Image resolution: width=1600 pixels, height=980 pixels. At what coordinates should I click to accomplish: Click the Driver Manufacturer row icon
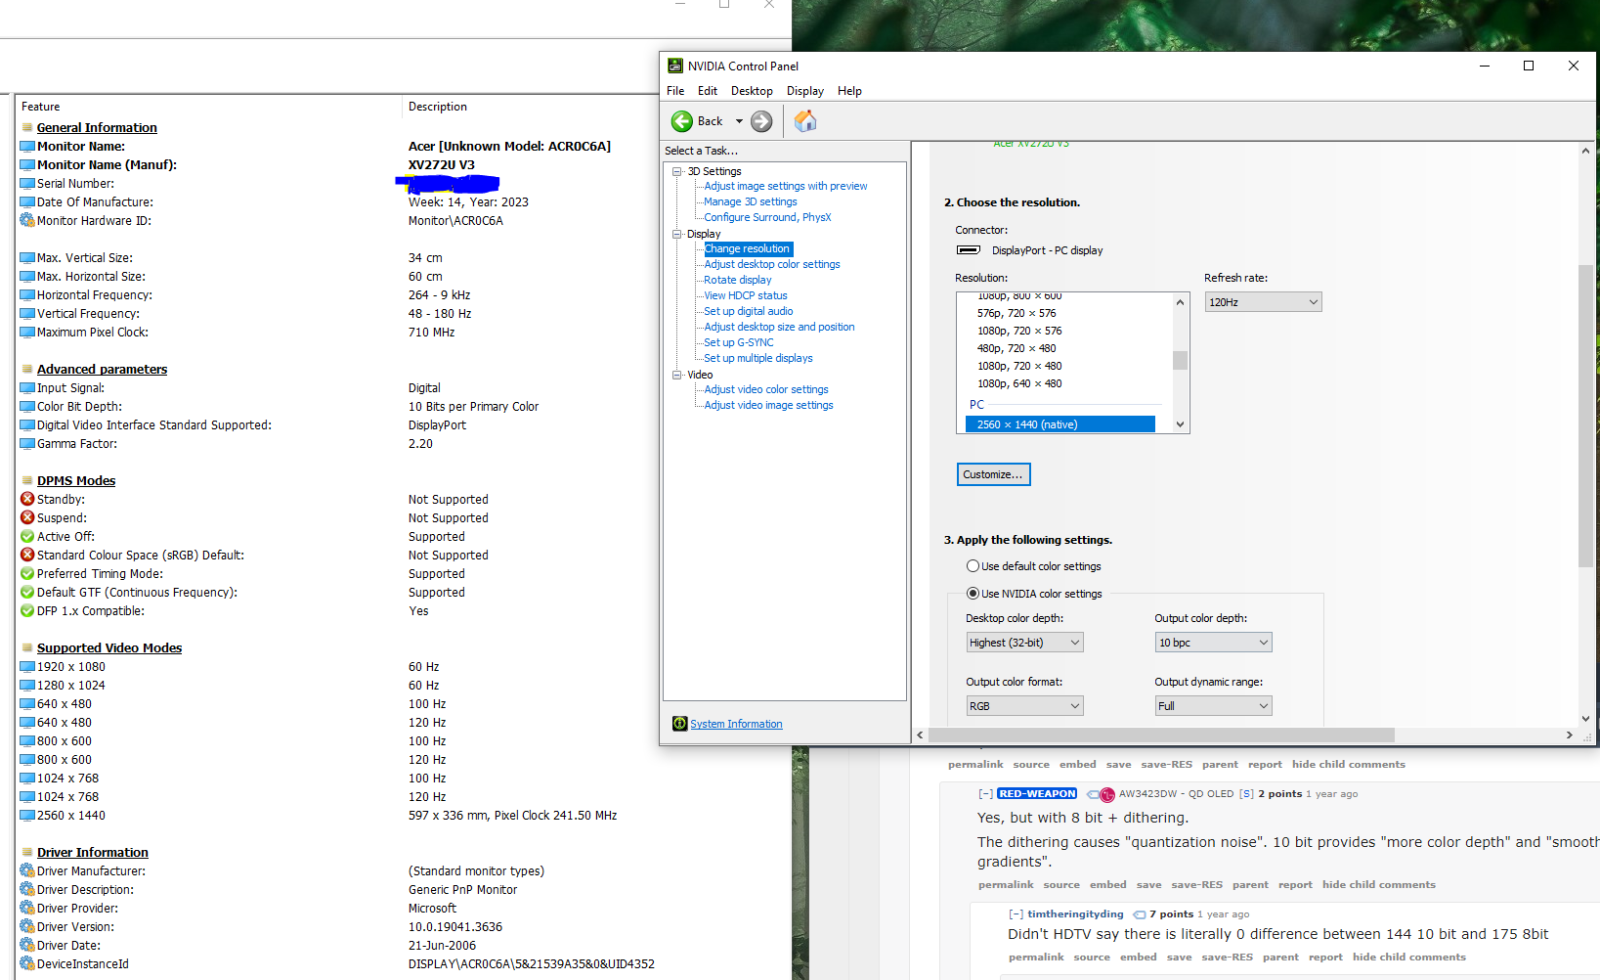coord(28,871)
